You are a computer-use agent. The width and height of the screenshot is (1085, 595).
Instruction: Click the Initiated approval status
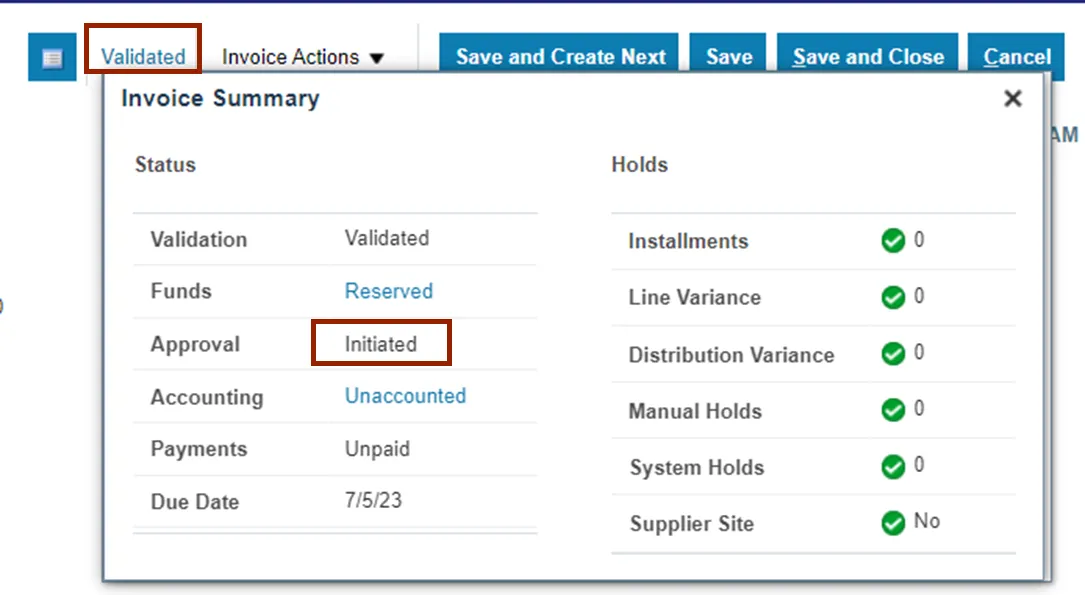pos(381,344)
